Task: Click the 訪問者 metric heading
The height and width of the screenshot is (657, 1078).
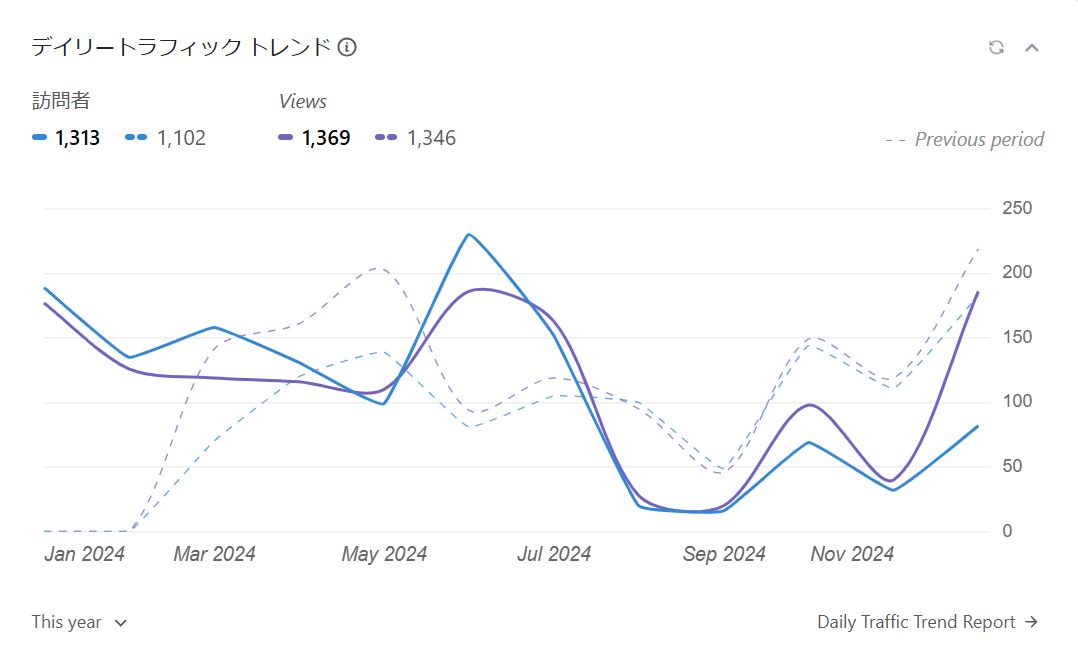Action: [x=61, y=101]
